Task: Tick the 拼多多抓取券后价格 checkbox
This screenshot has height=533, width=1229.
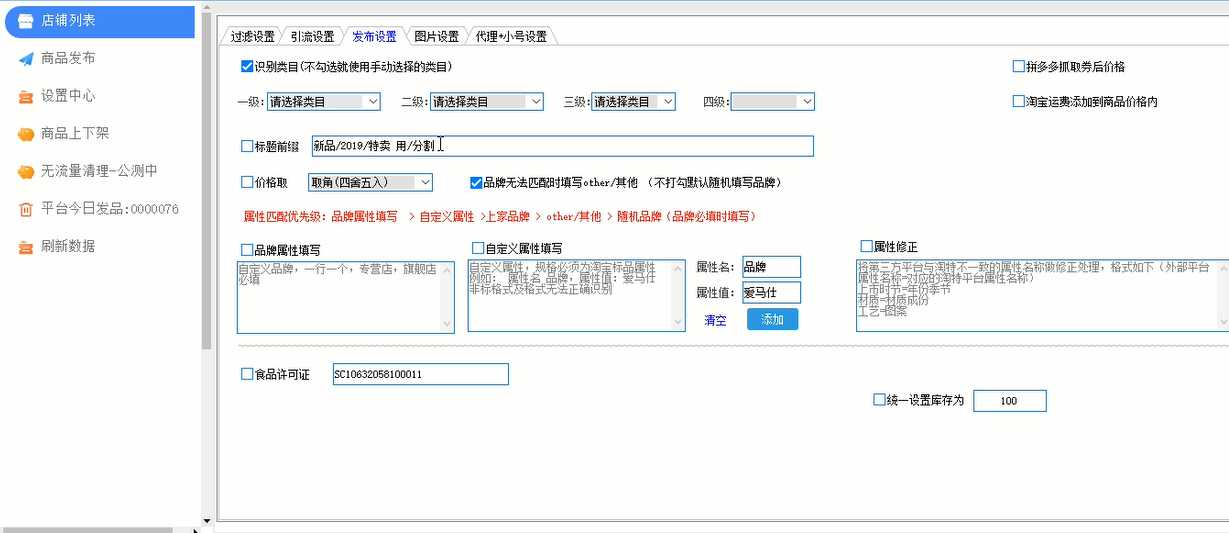Action: [1018, 67]
